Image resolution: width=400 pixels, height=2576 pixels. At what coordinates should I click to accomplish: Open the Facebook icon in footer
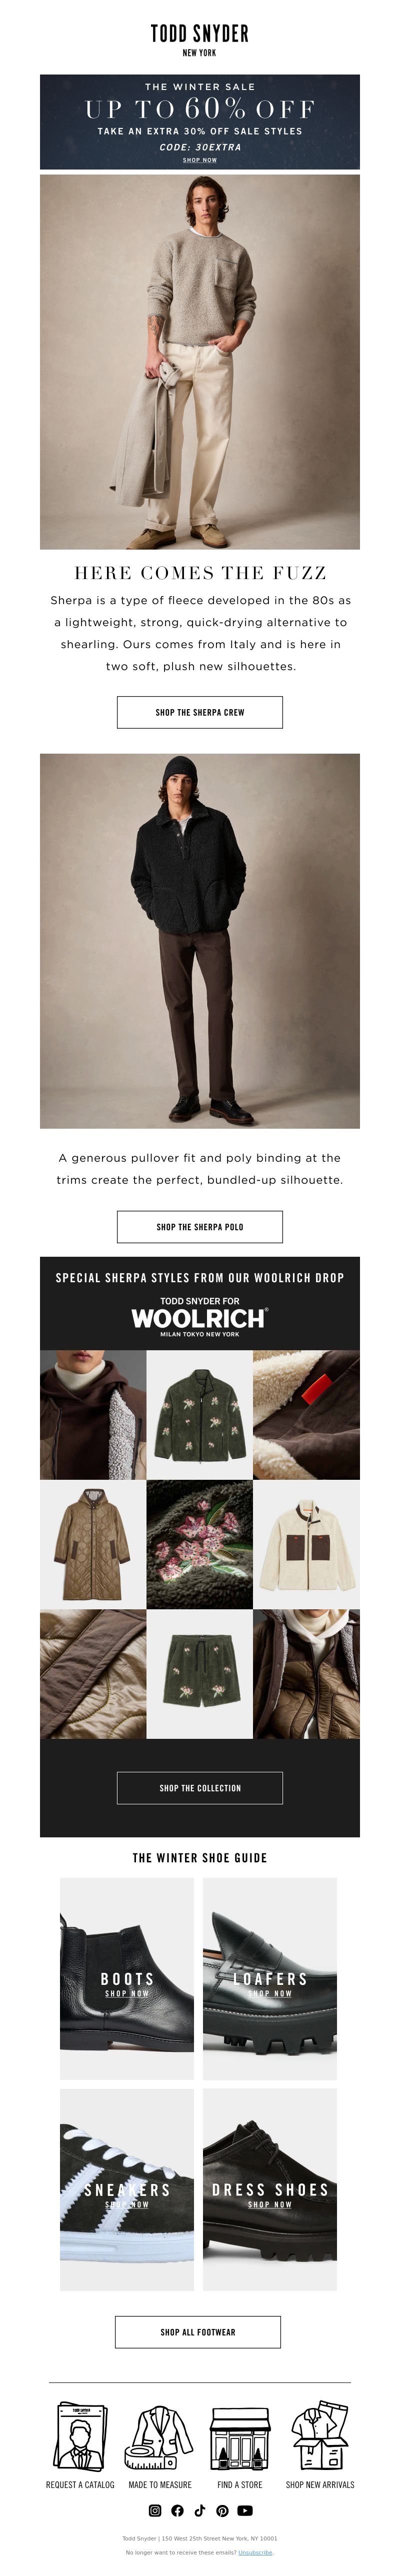click(x=177, y=2510)
